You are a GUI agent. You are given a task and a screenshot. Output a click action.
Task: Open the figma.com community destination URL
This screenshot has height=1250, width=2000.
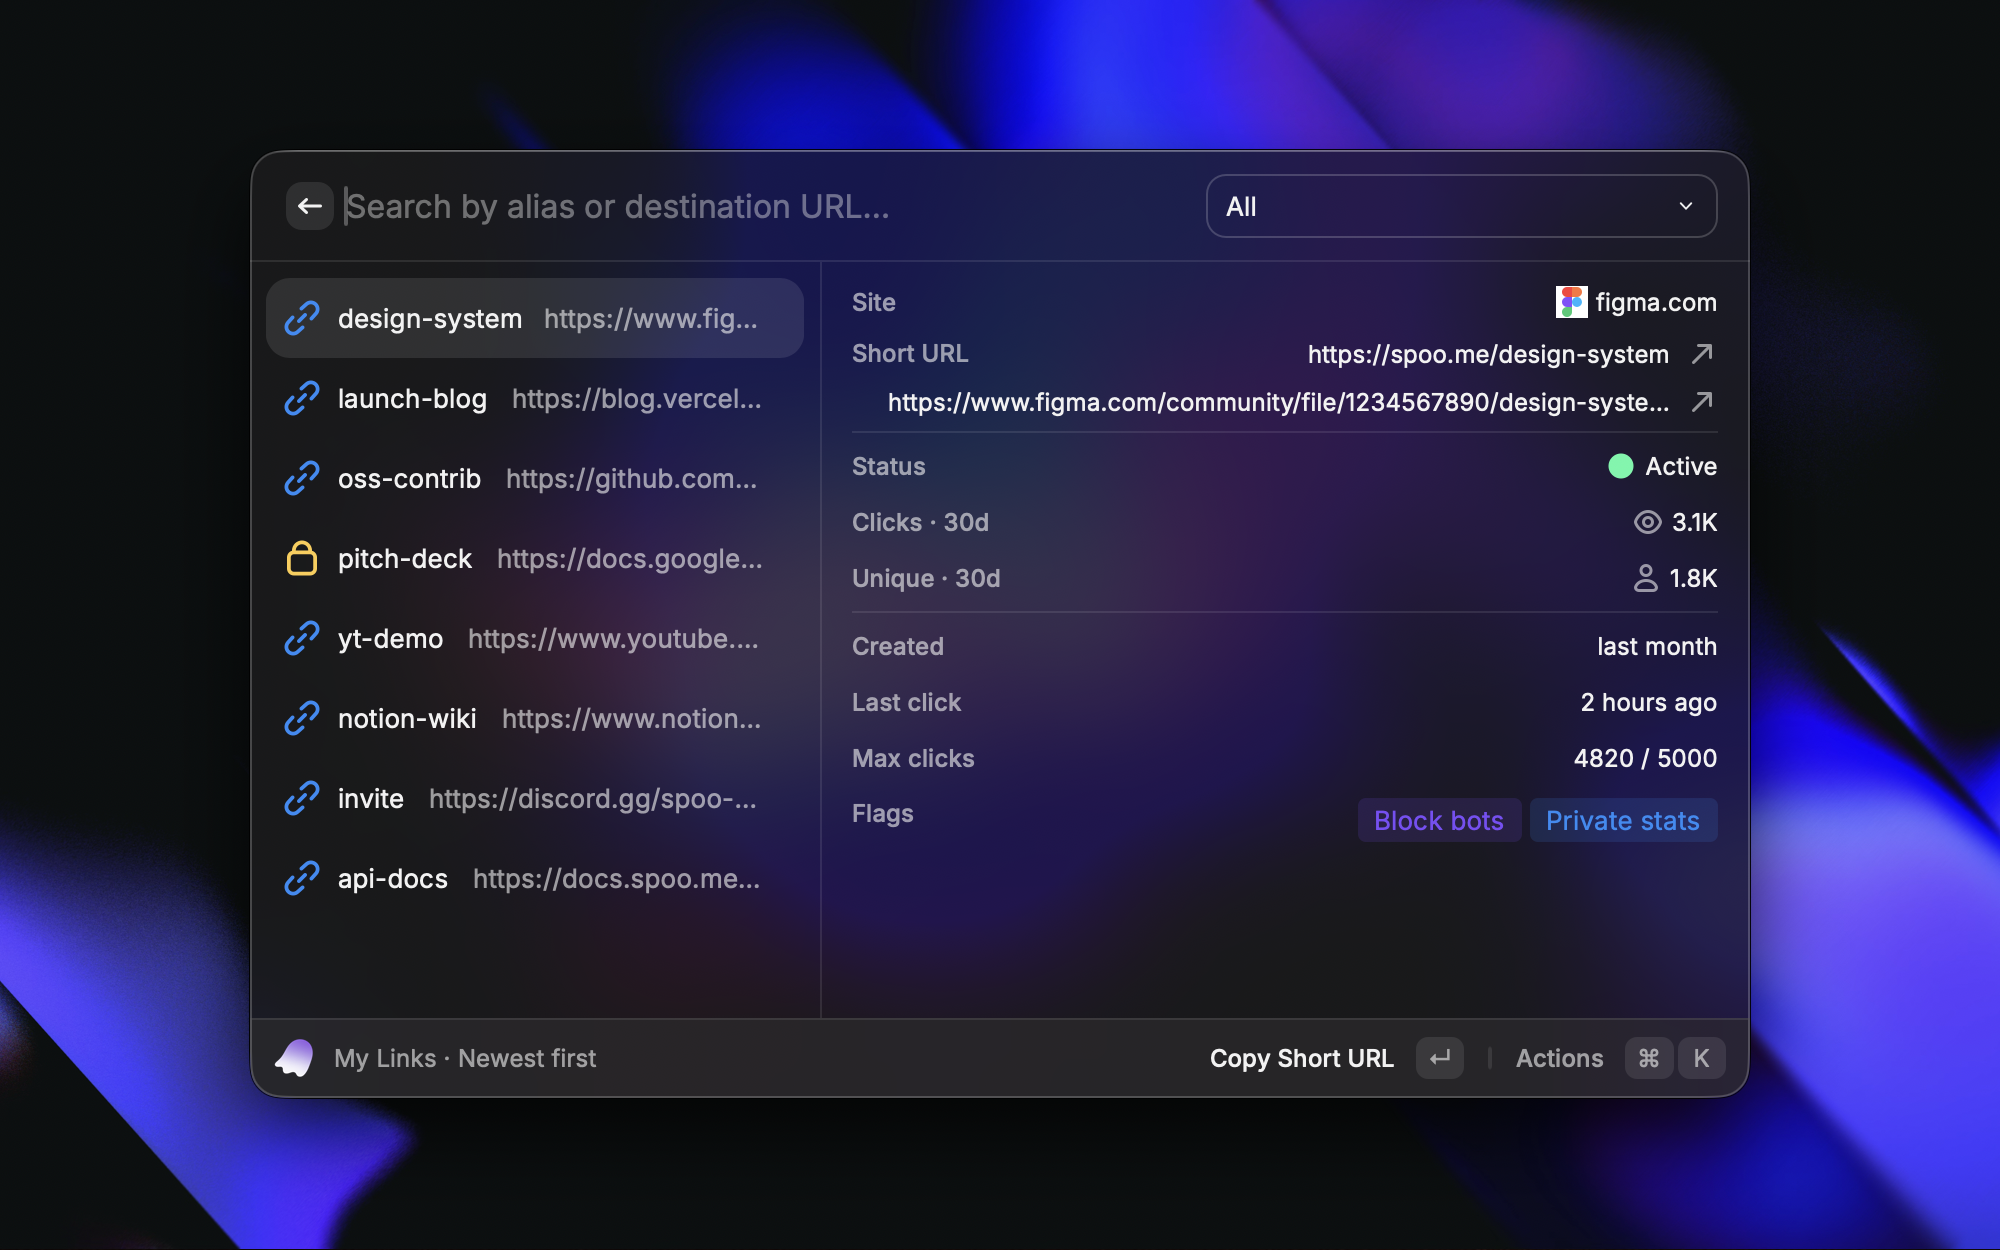[1278, 402]
